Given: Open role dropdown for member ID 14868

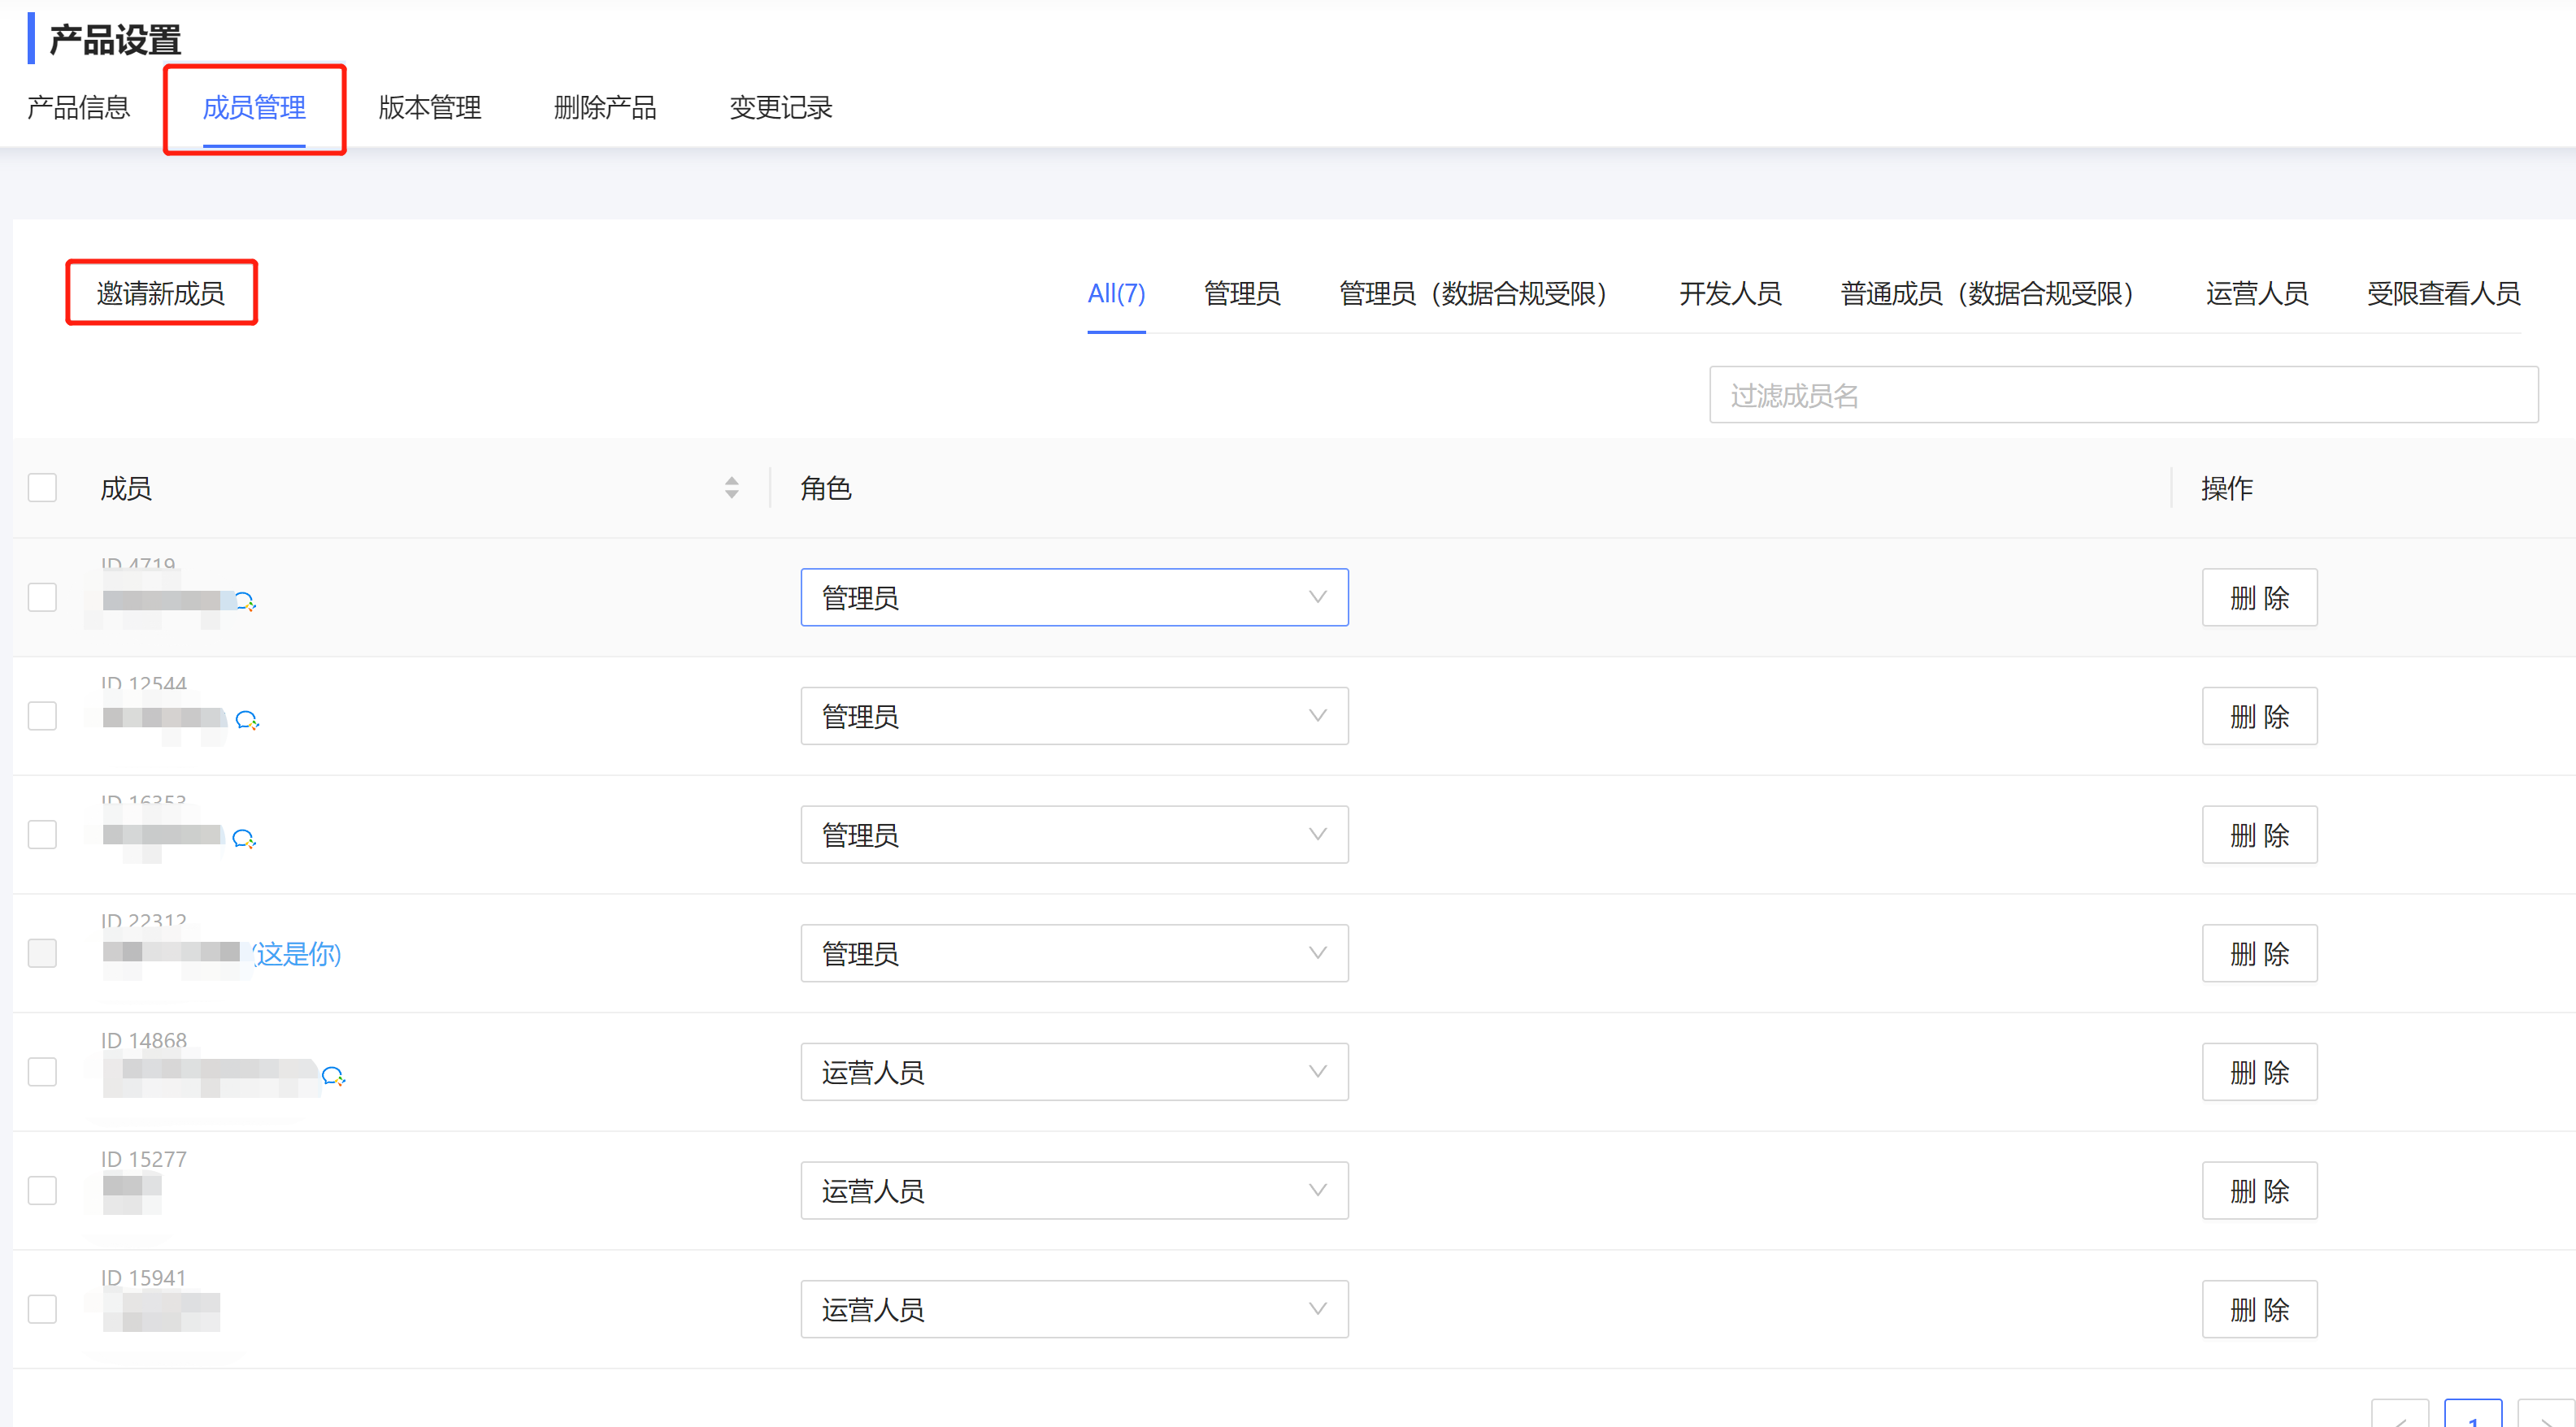Looking at the screenshot, I should 1074,1072.
